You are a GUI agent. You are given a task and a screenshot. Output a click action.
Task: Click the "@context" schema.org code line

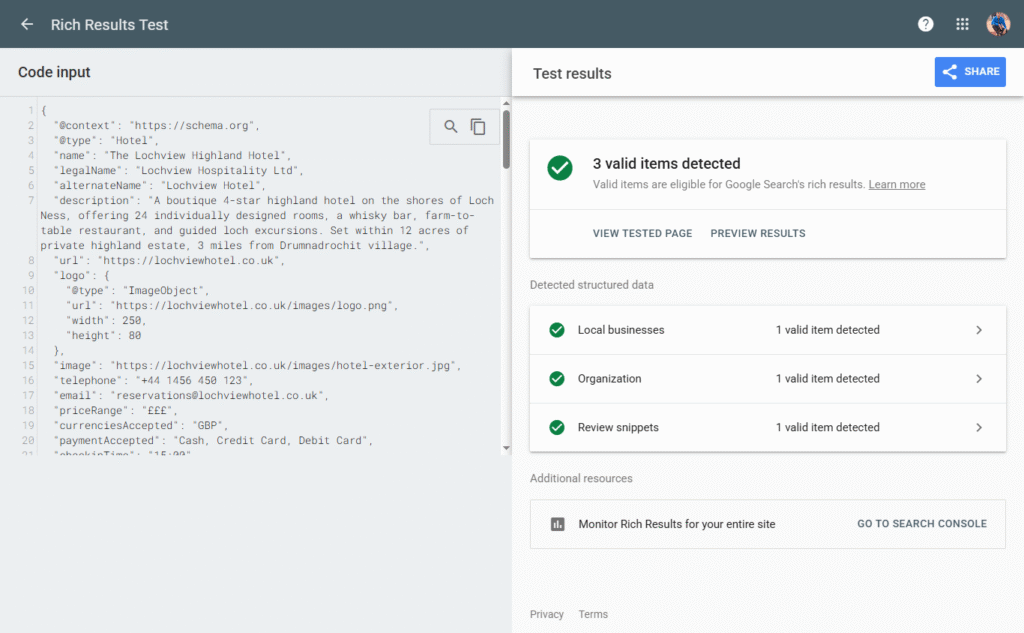coord(157,125)
